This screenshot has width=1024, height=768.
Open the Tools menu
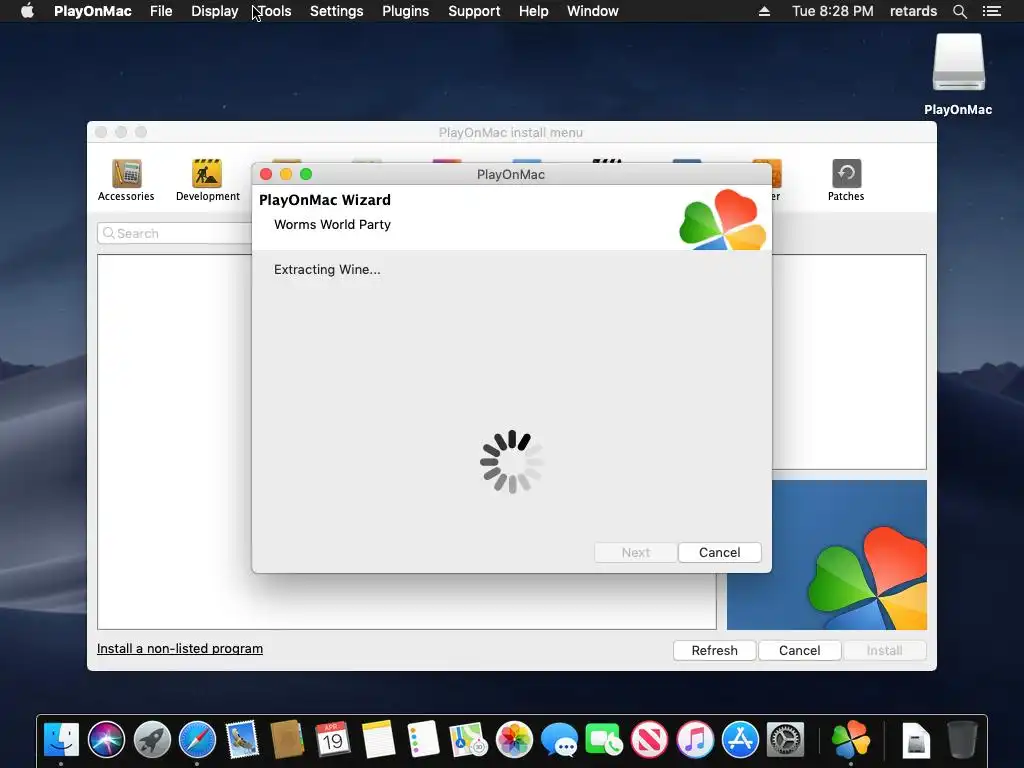tap(274, 11)
